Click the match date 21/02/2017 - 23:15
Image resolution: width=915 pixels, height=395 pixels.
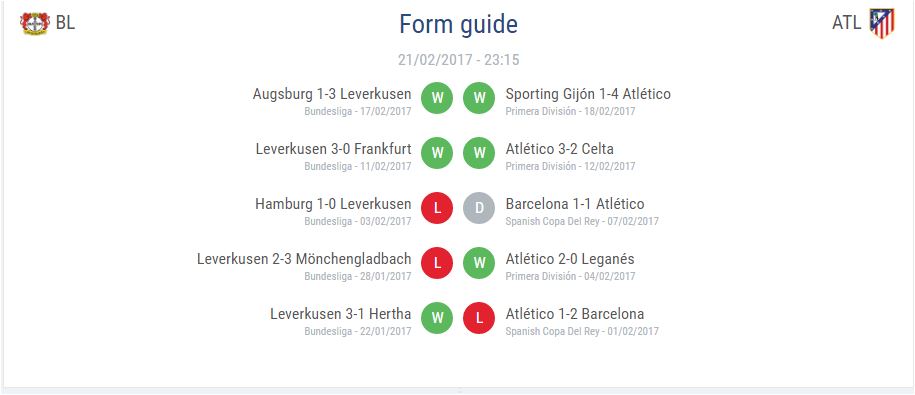(x=459, y=60)
